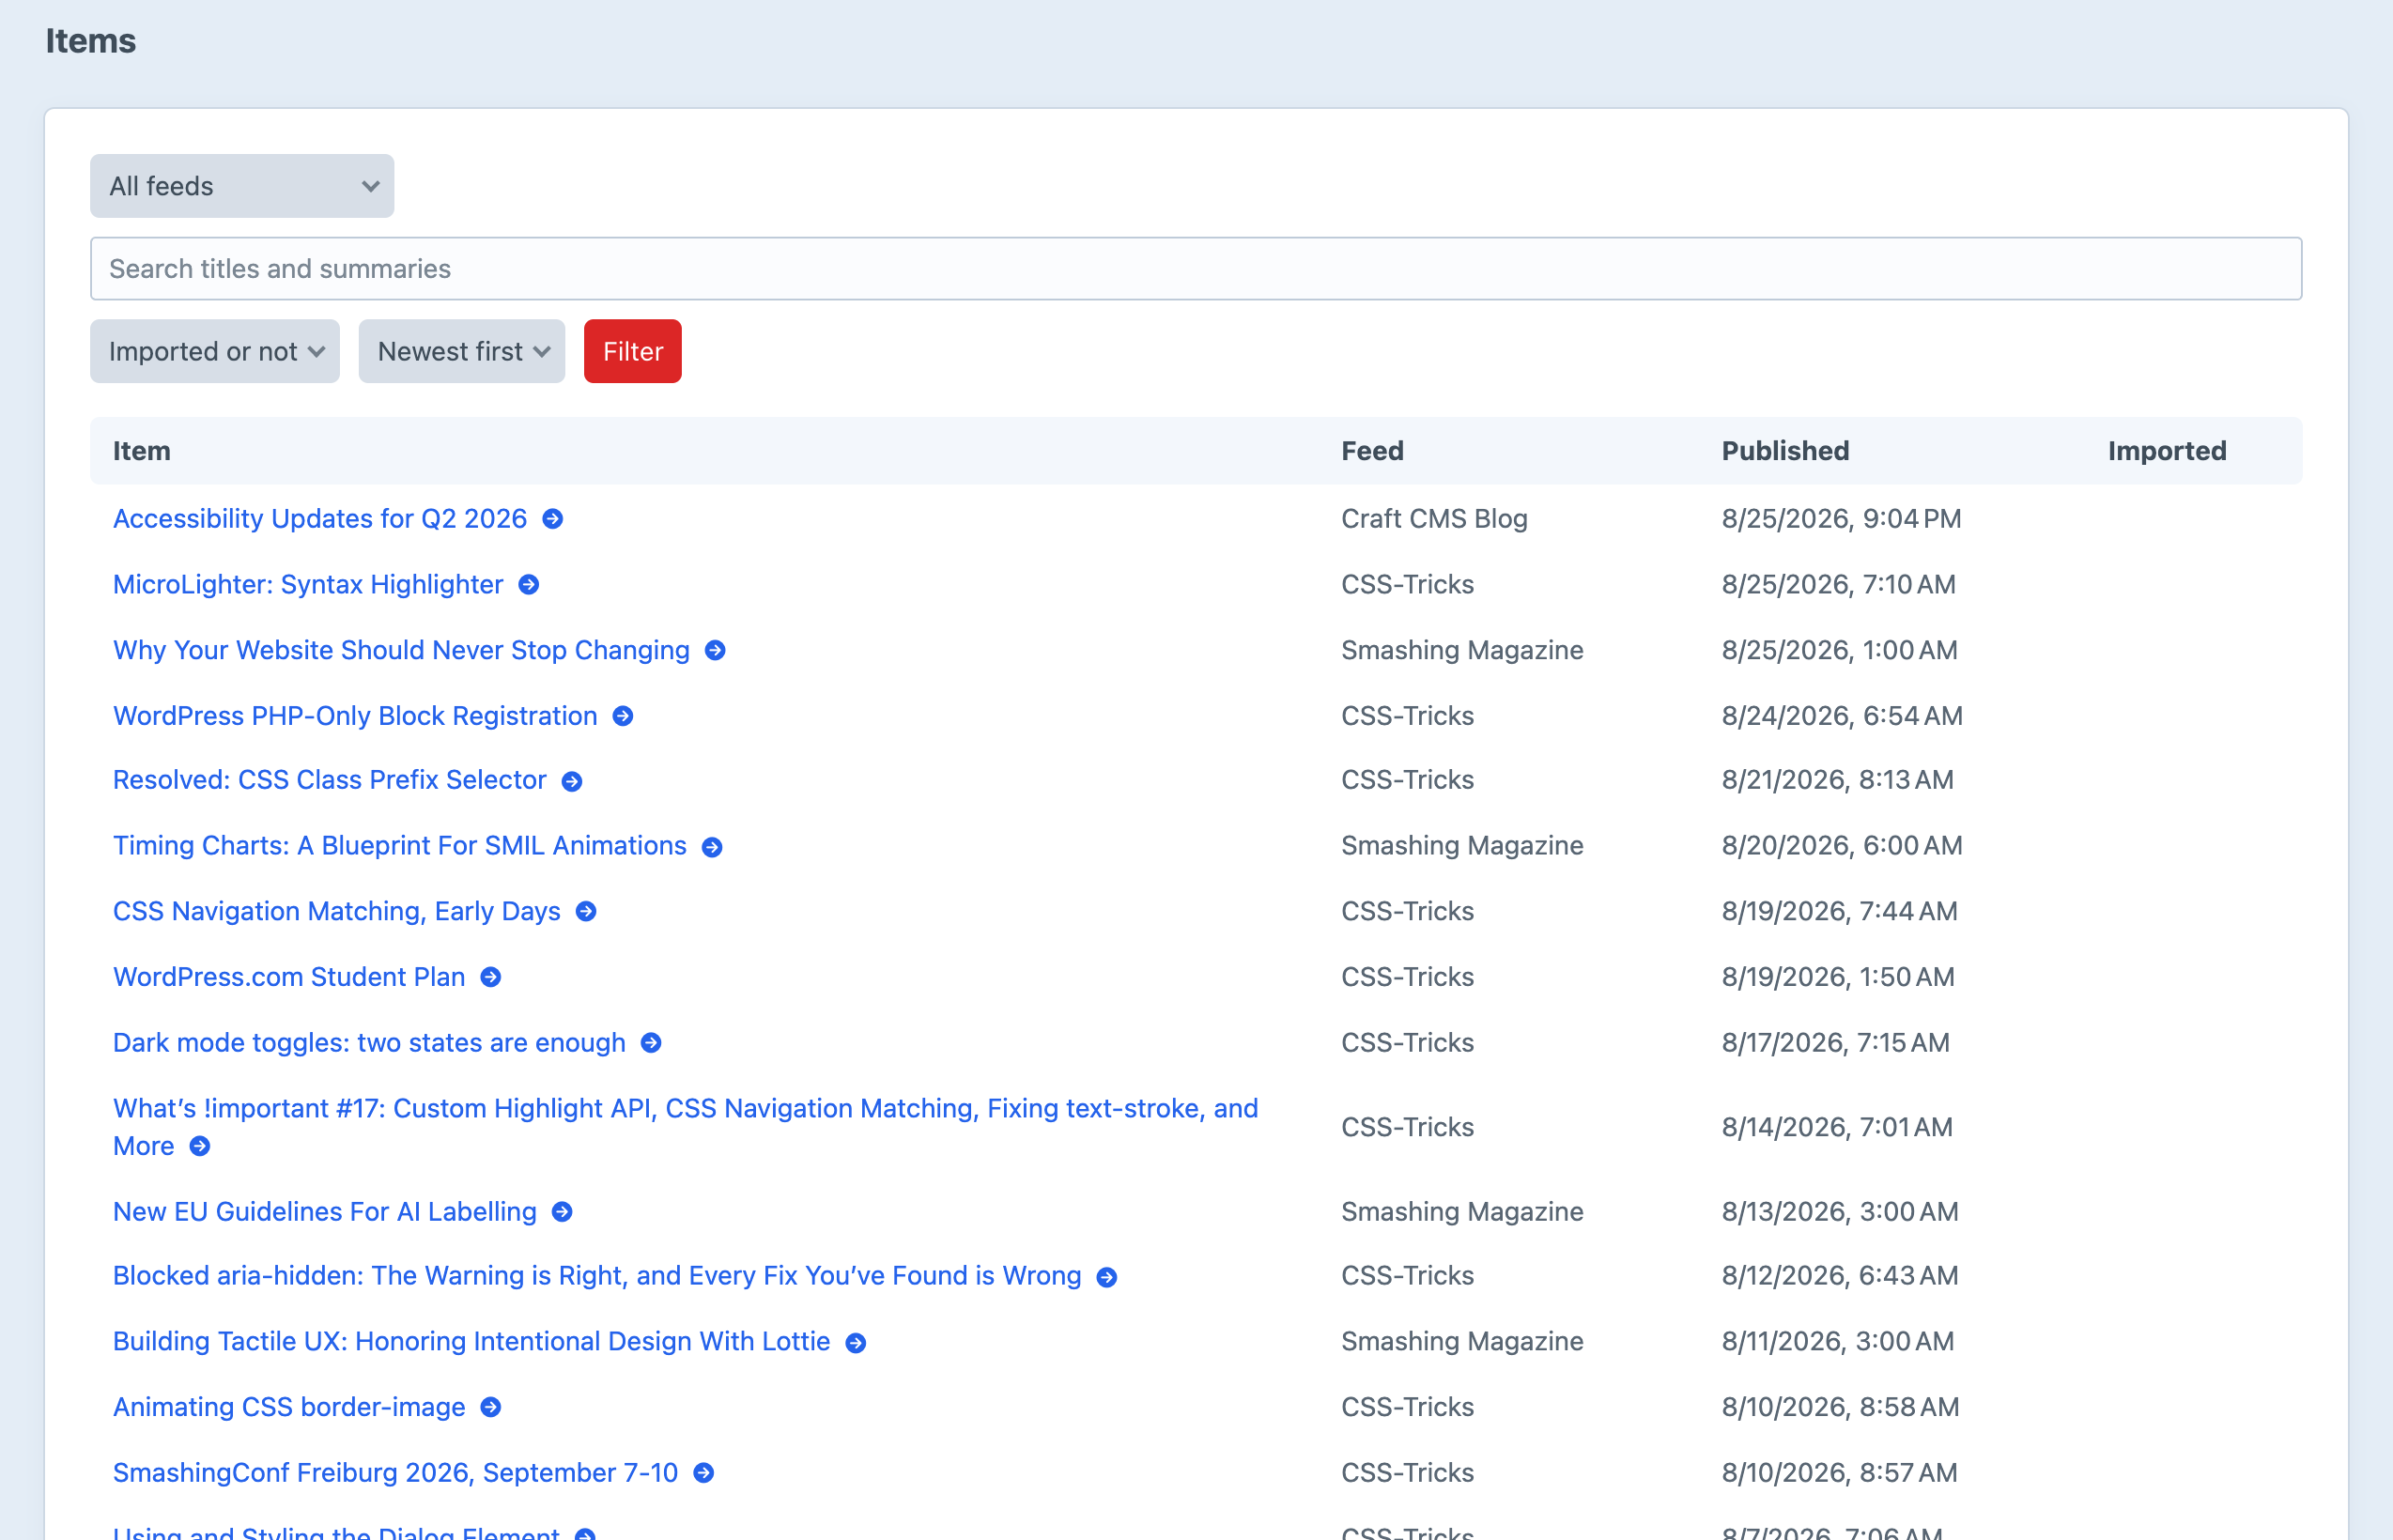The height and width of the screenshot is (1540, 2393).
Task: Click arrow icon beside Resolved: CSS Class Prefix Selector
Action: (x=572, y=782)
